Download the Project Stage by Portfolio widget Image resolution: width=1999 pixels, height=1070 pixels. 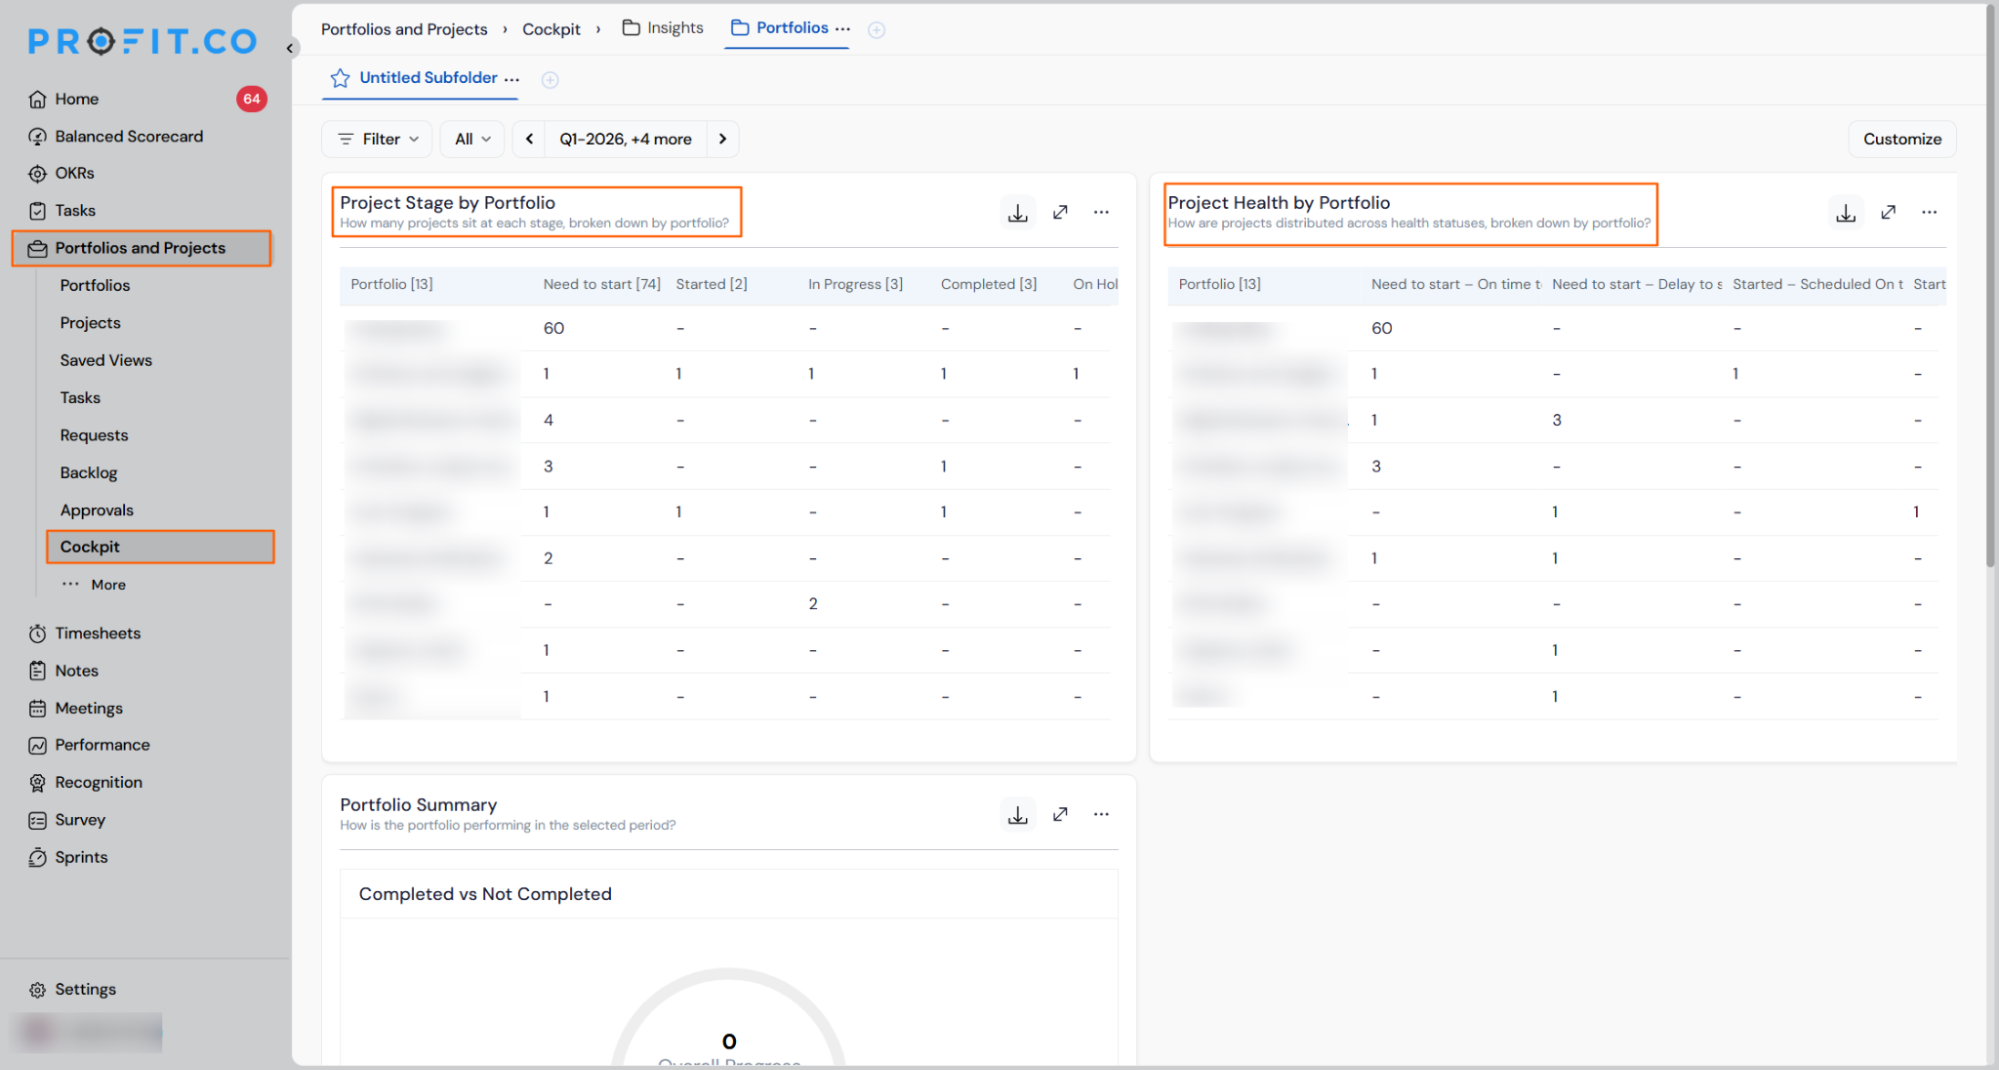1018,212
